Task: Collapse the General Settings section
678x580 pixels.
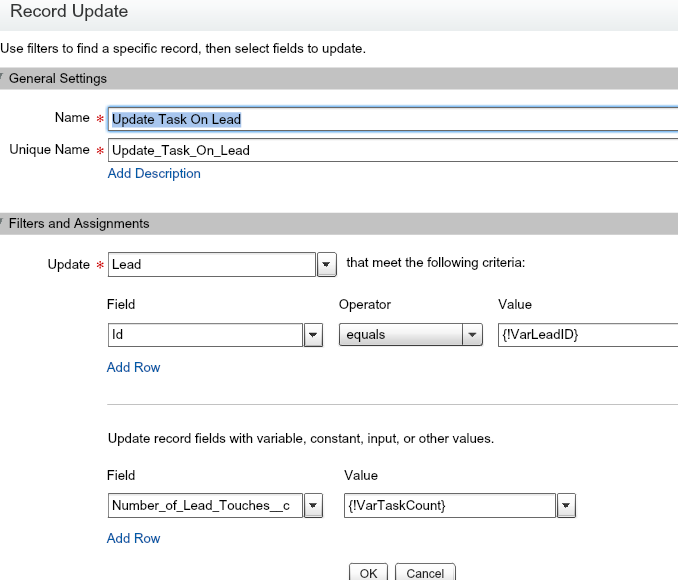Action: tap(3, 78)
